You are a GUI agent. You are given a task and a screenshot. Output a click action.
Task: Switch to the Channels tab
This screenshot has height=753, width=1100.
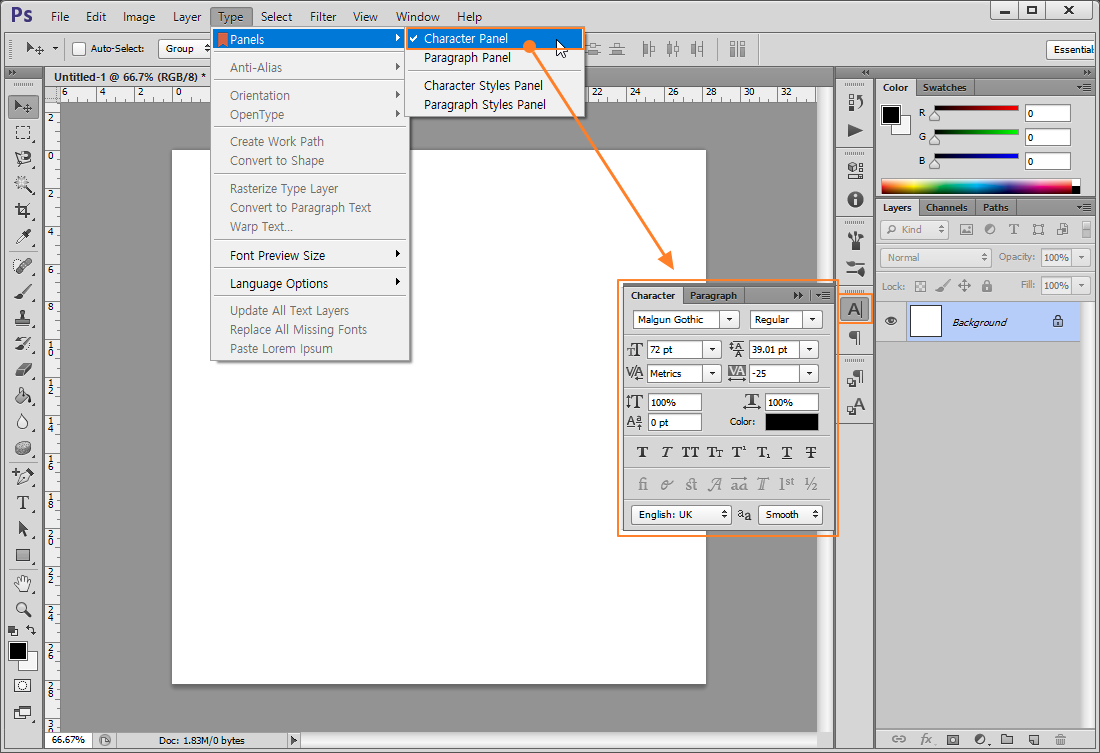point(946,208)
